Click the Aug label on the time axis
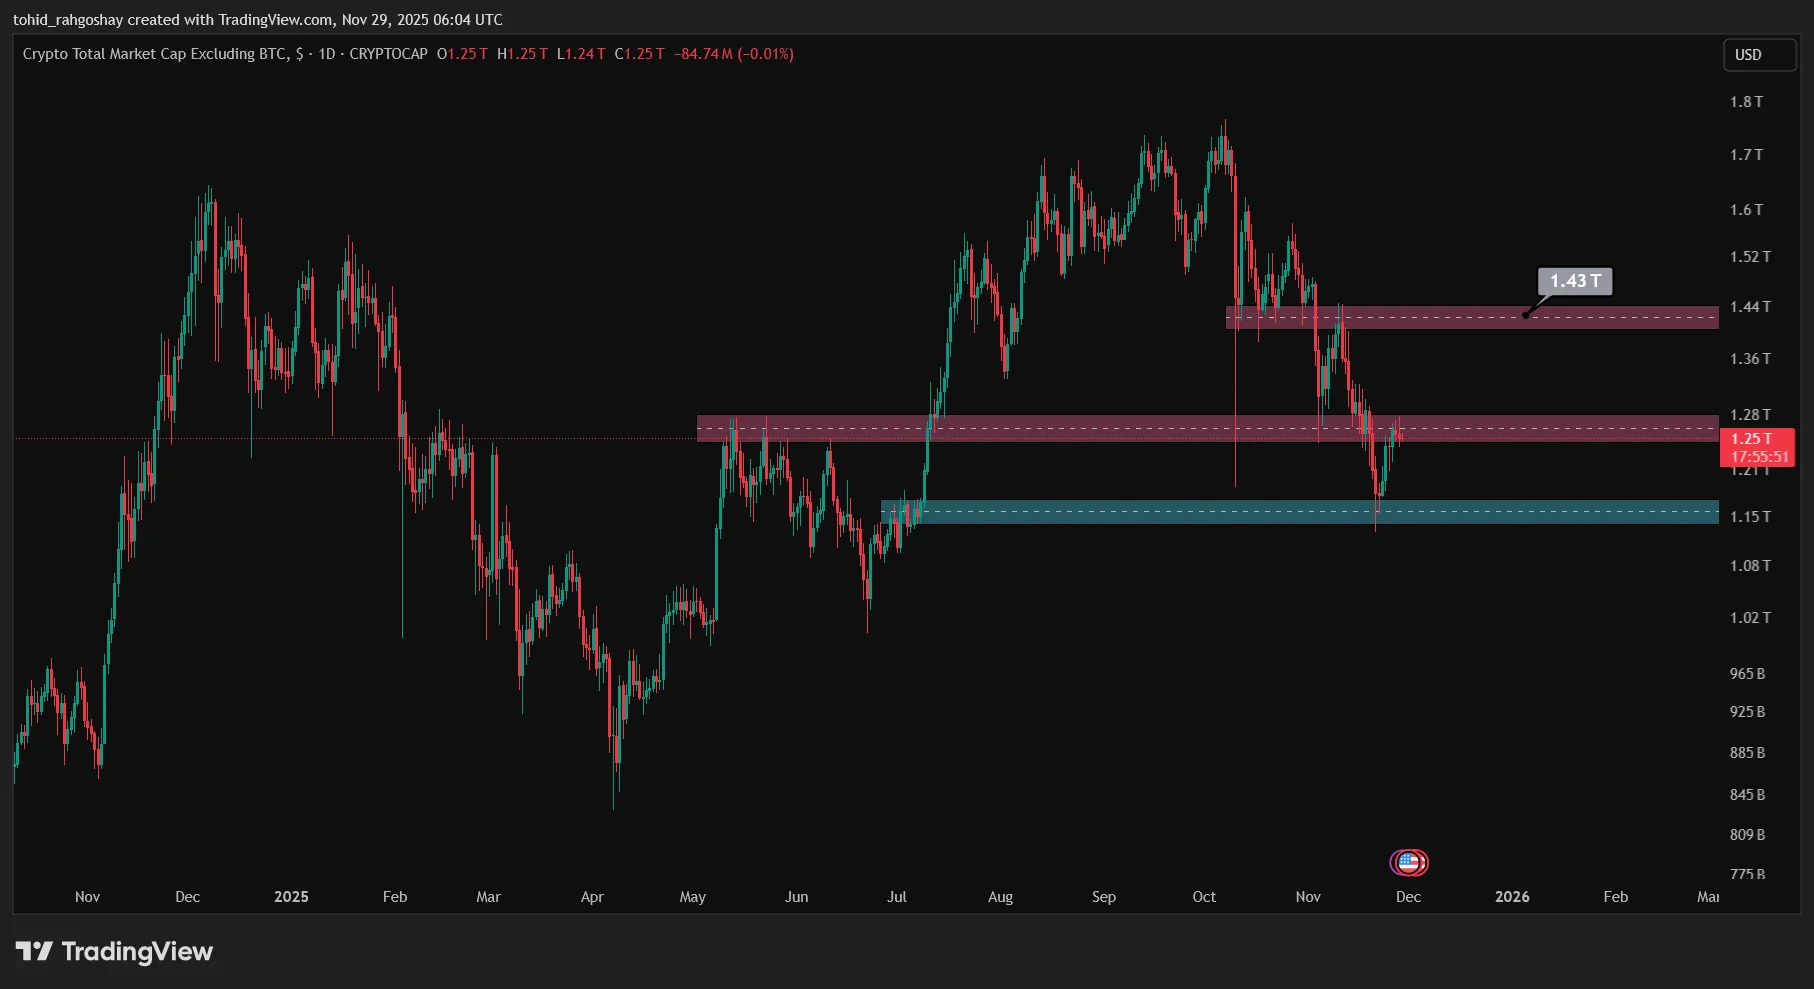 click(x=1000, y=897)
